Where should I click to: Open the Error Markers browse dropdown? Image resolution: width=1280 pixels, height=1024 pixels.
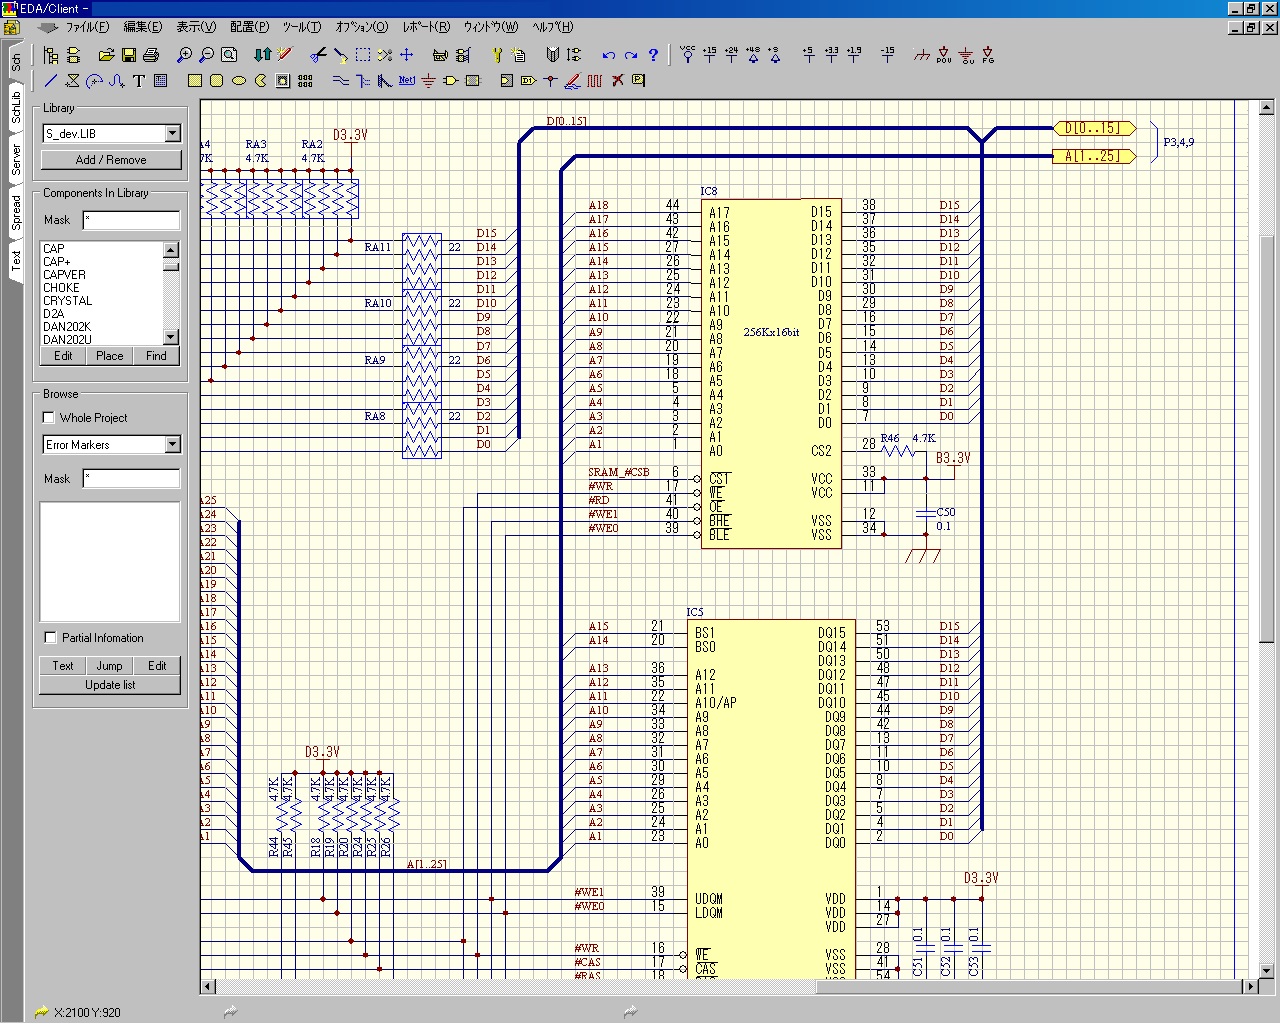(172, 444)
